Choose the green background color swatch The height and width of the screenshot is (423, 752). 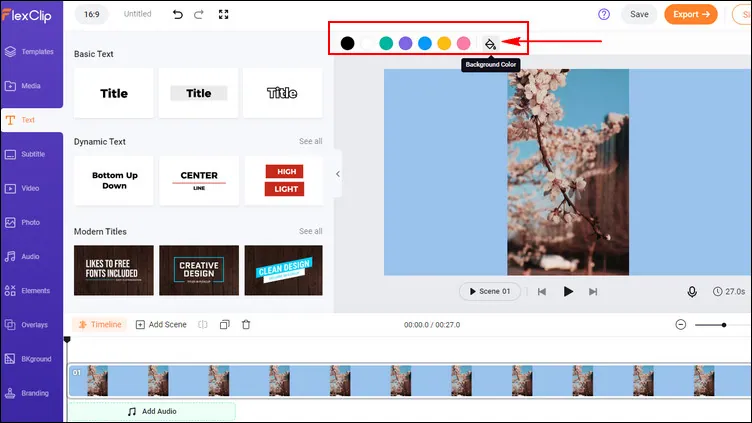pos(386,43)
